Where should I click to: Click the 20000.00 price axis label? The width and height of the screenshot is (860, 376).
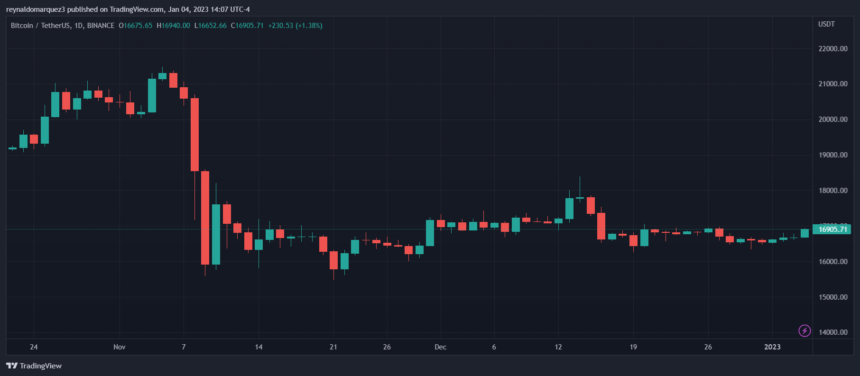pos(833,119)
